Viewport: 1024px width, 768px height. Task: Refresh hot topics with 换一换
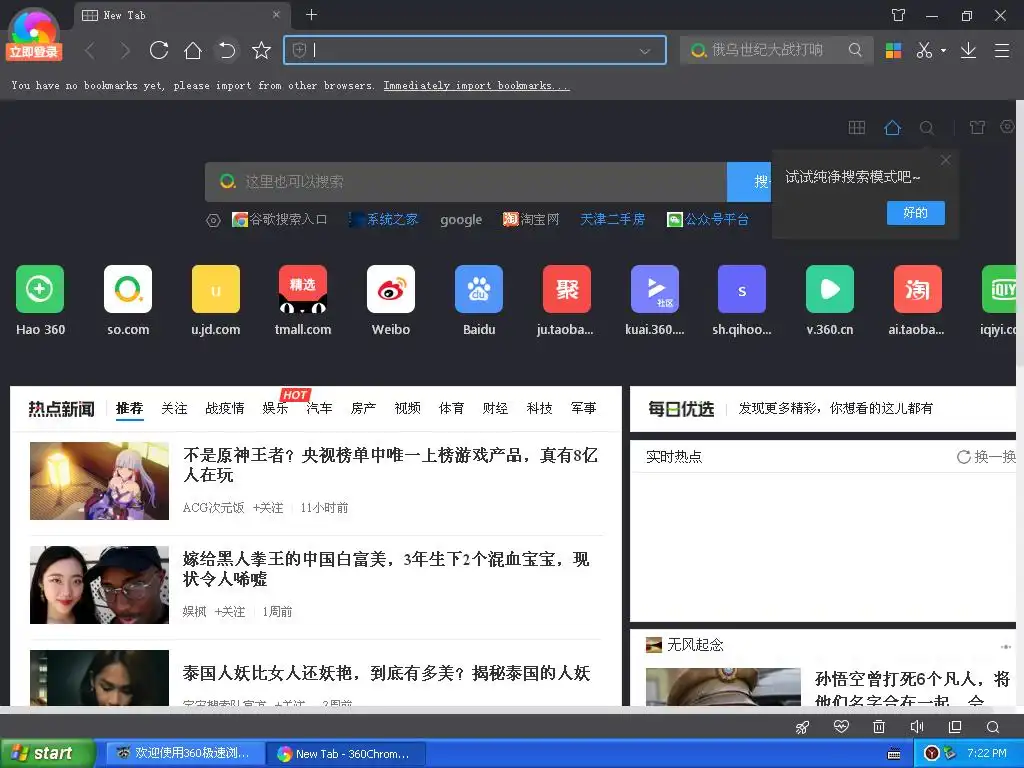(x=986, y=456)
